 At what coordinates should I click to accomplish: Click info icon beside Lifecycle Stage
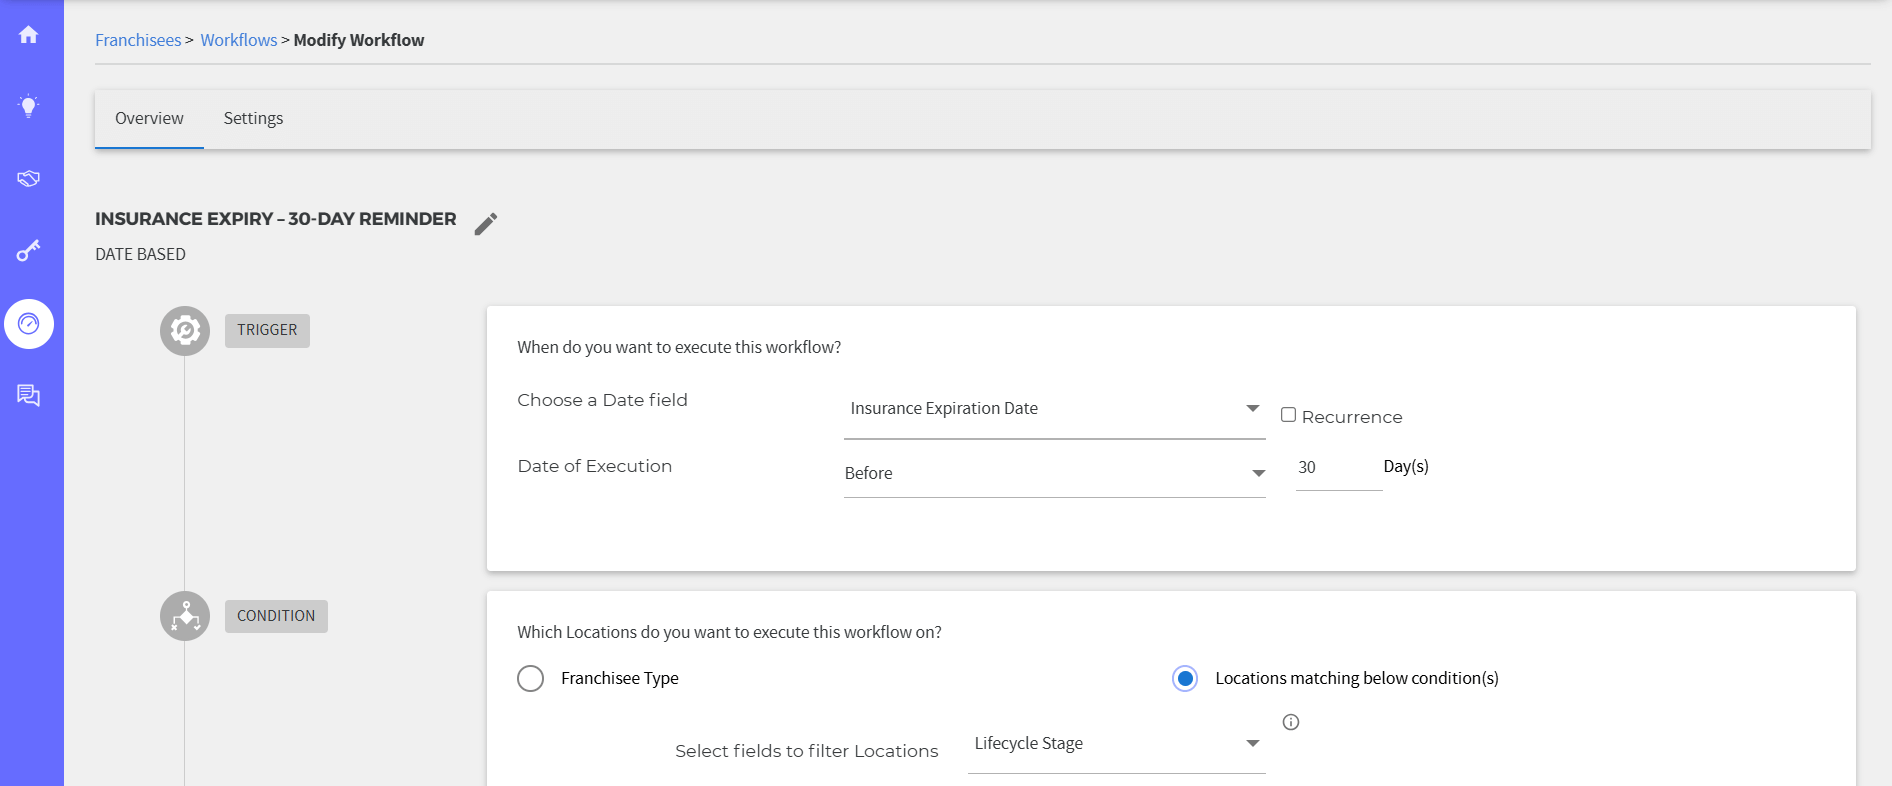[1291, 722]
